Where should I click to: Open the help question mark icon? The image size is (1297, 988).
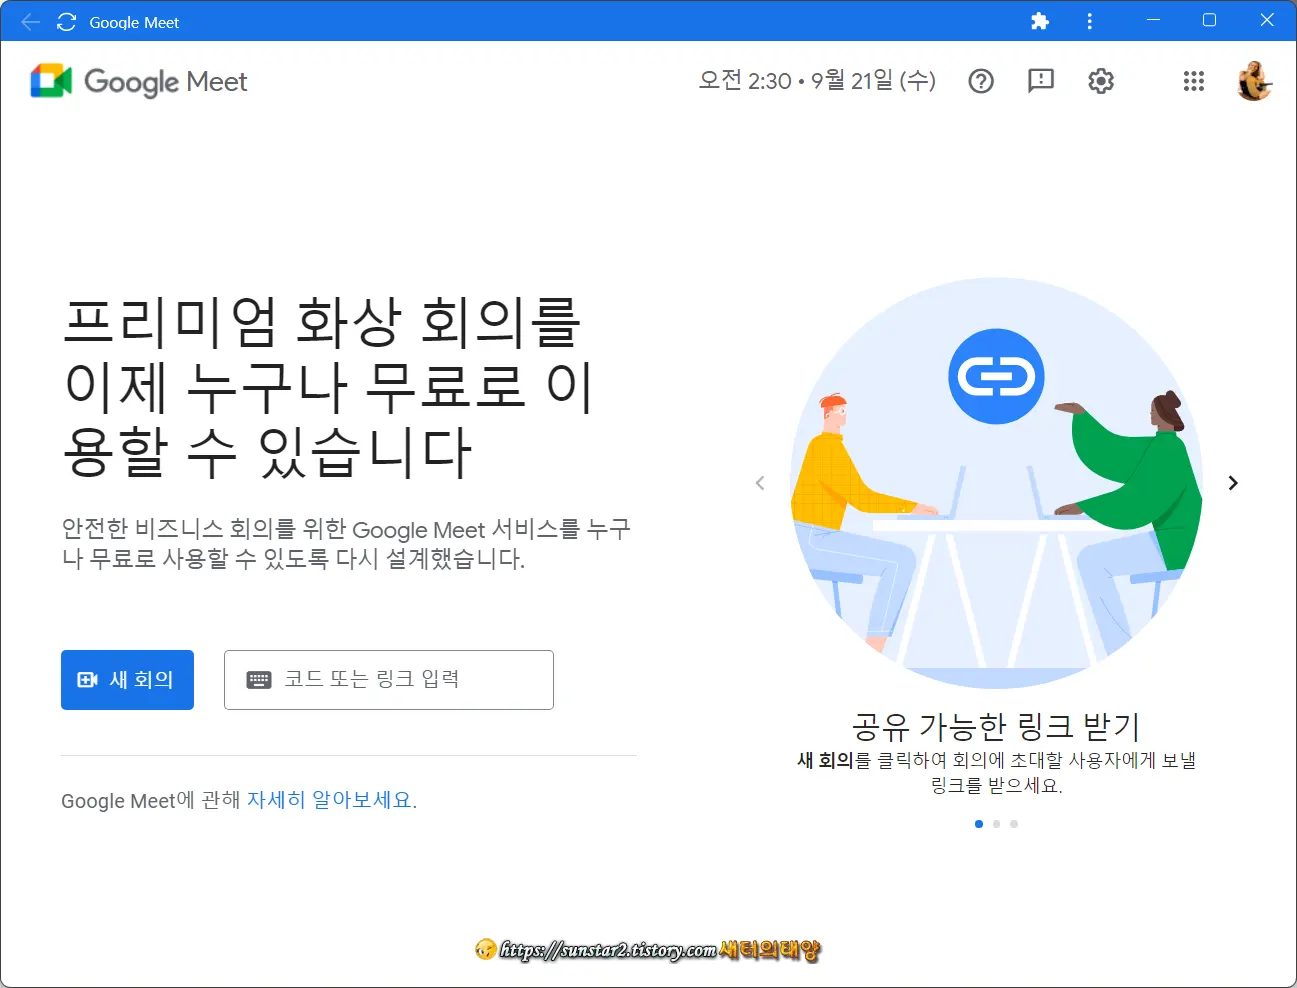[x=981, y=81]
